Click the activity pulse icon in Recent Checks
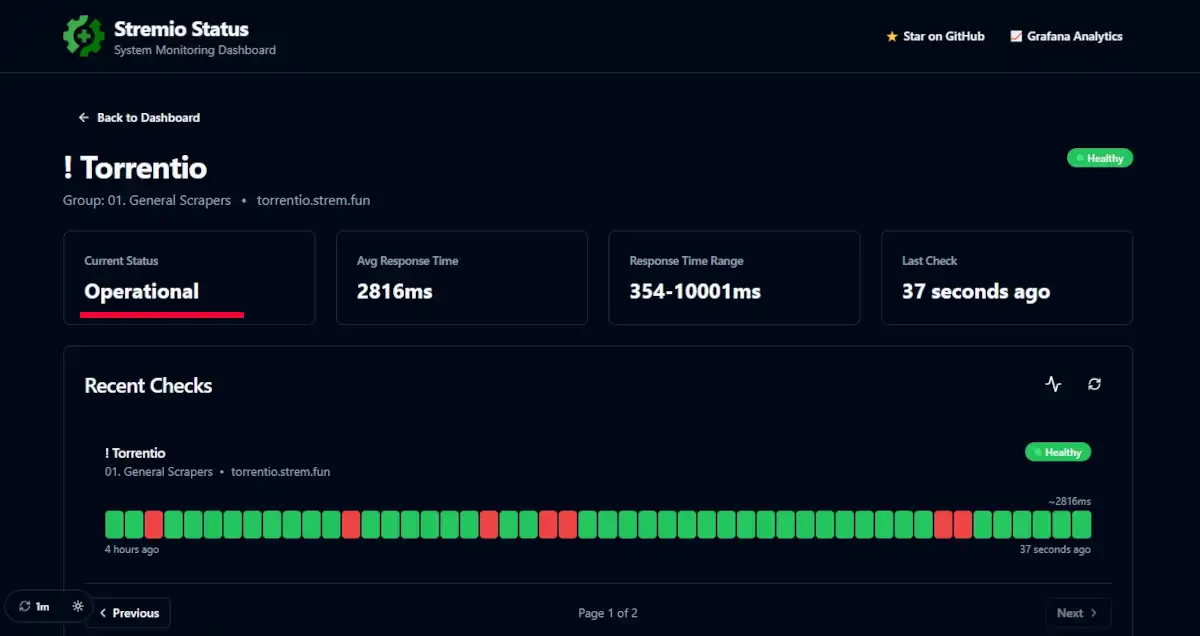 point(1053,384)
